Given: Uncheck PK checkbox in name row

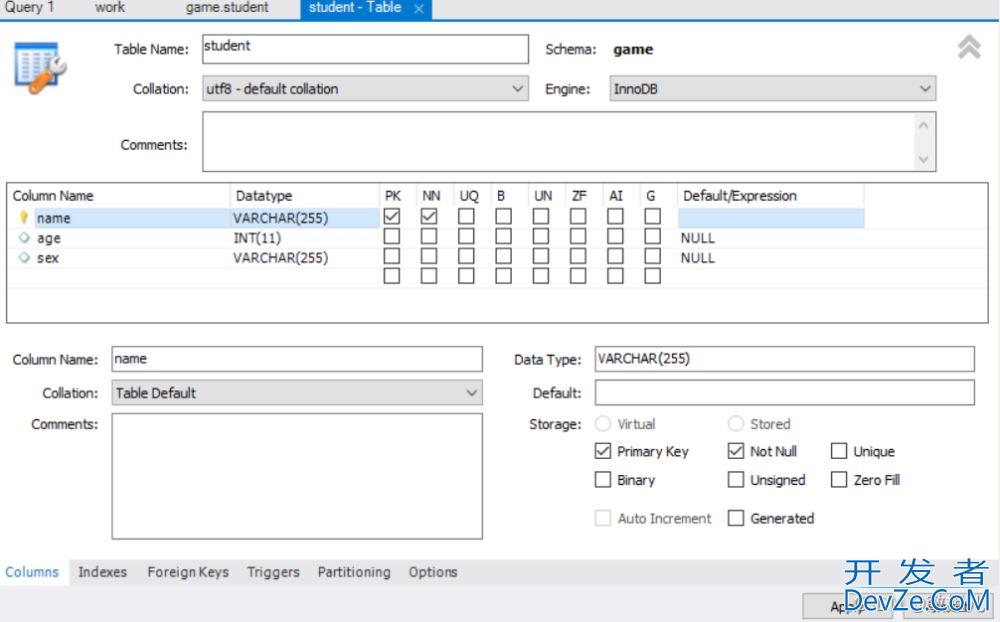Looking at the screenshot, I should pyautogui.click(x=392, y=217).
